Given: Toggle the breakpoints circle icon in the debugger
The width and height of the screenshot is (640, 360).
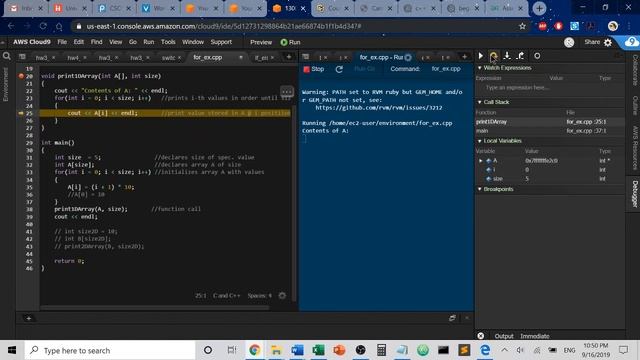Looking at the screenshot, I should (537, 56).
